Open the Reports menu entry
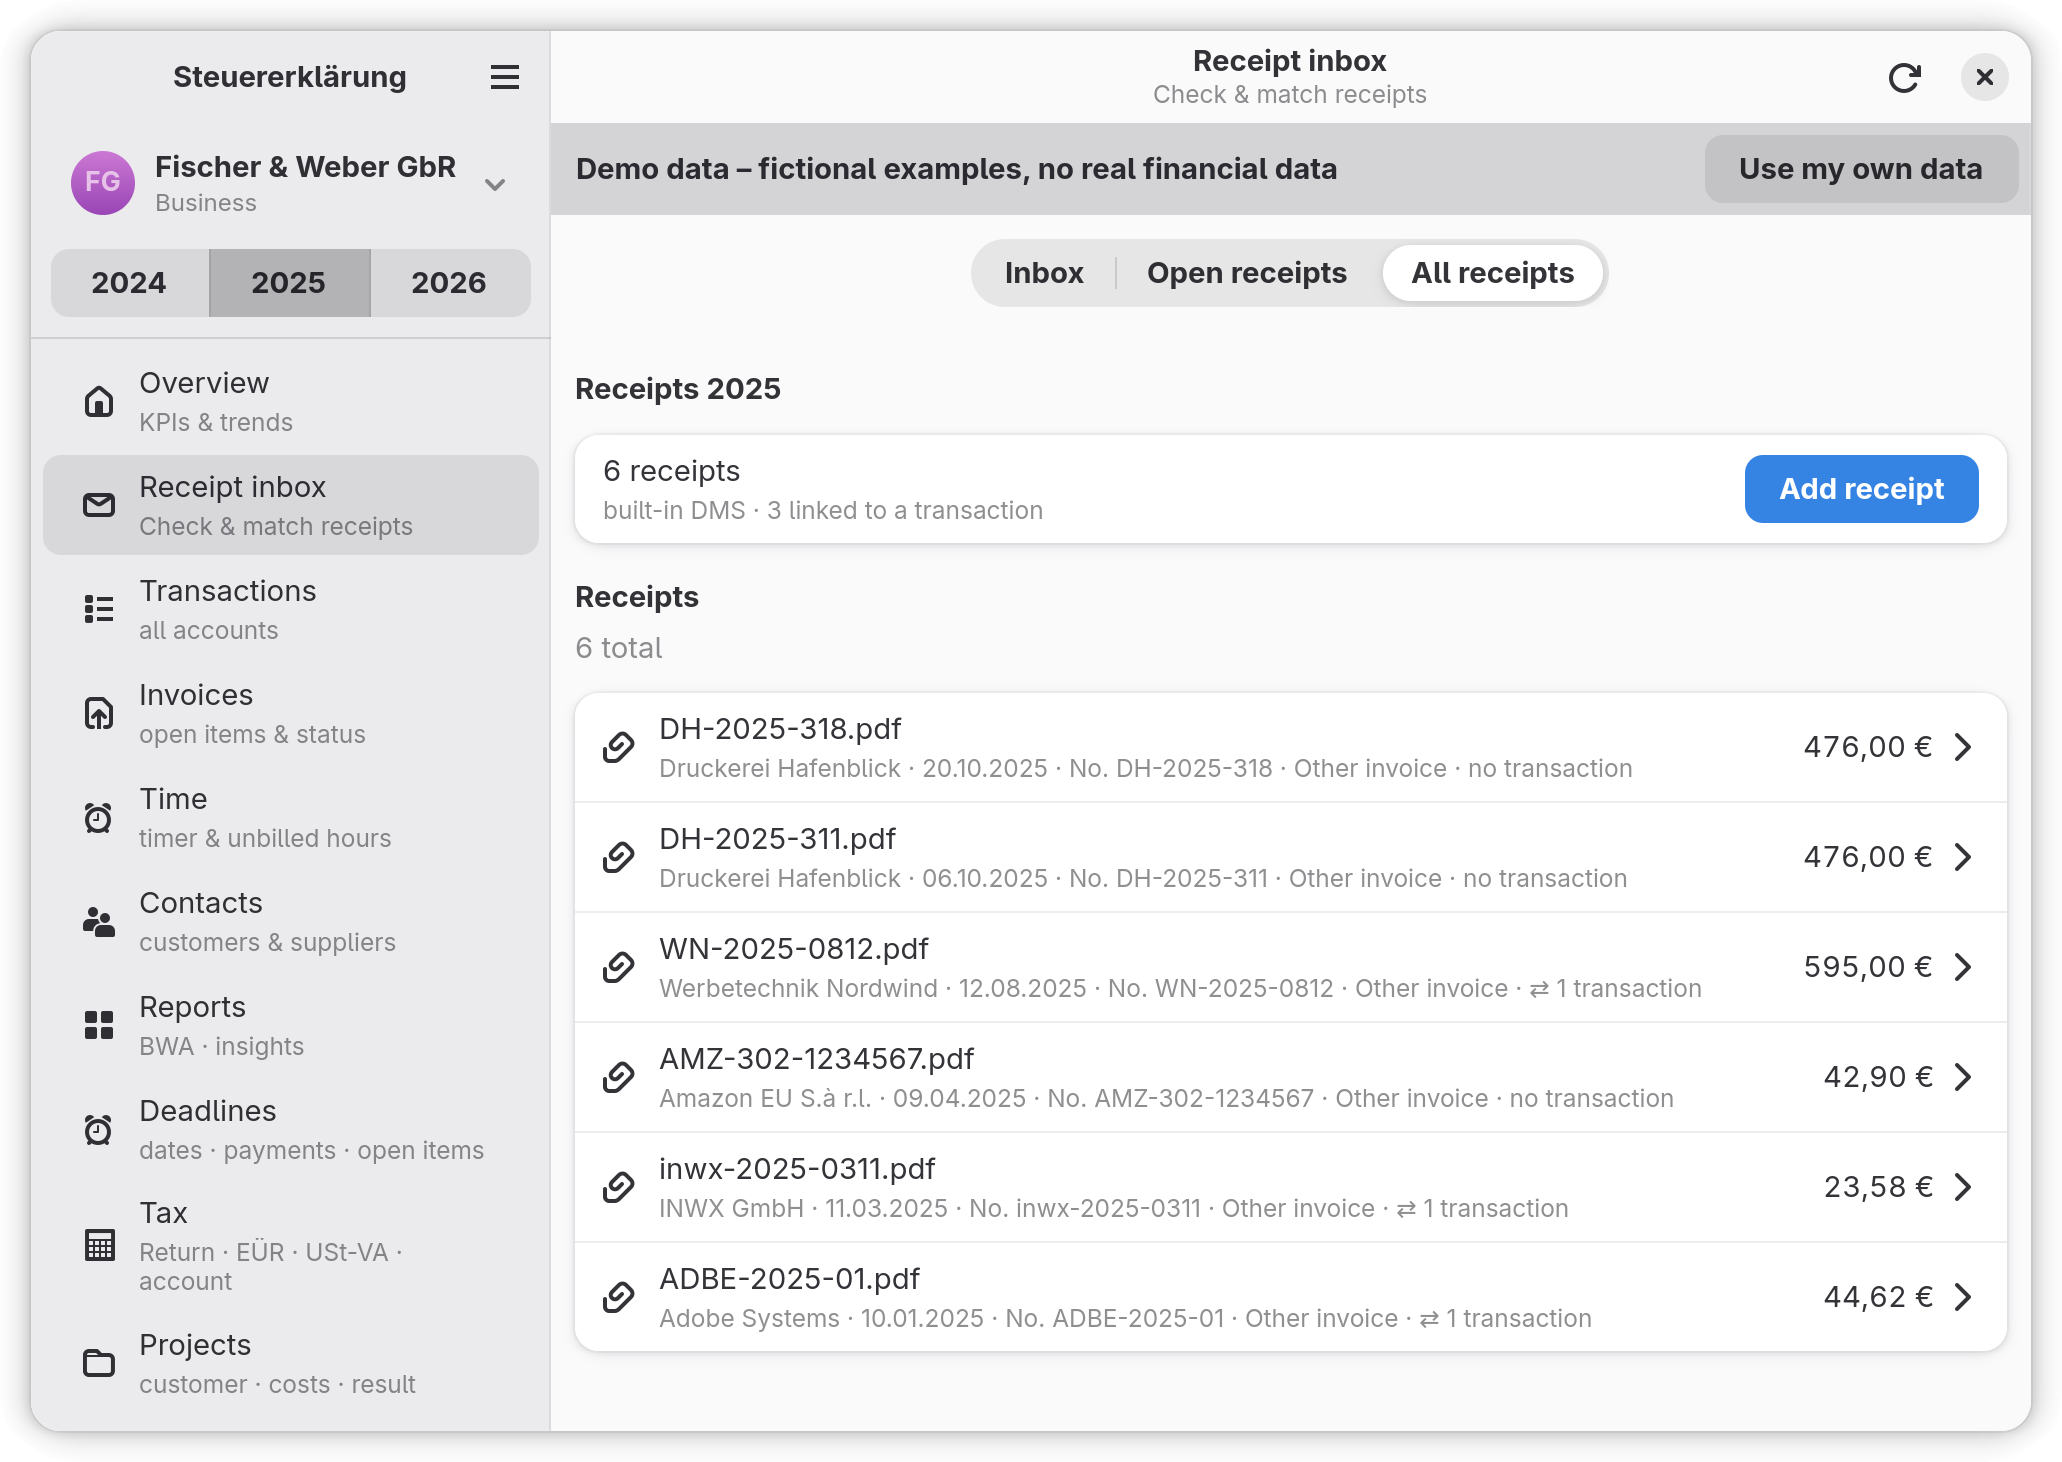Screen dimensions: 2062x1462 coord(291,1025)
